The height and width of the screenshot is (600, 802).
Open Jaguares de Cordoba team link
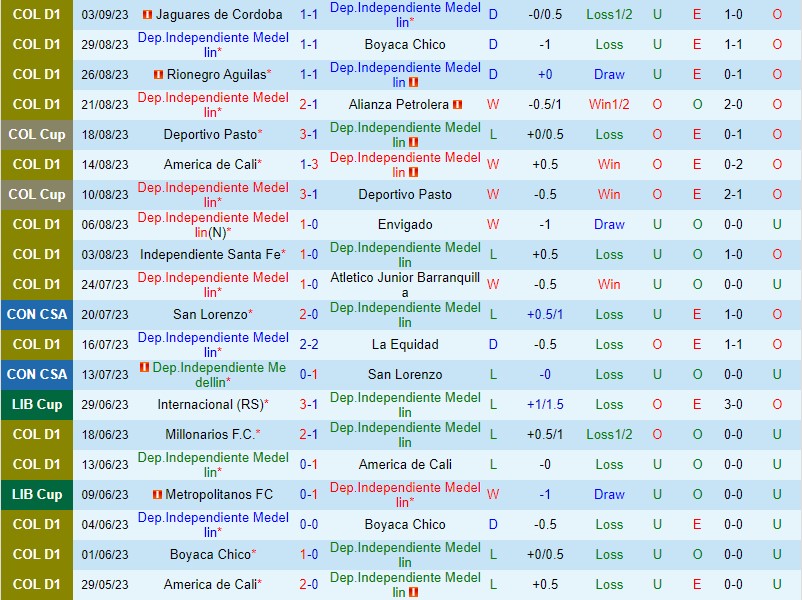(x=219, y=14)
